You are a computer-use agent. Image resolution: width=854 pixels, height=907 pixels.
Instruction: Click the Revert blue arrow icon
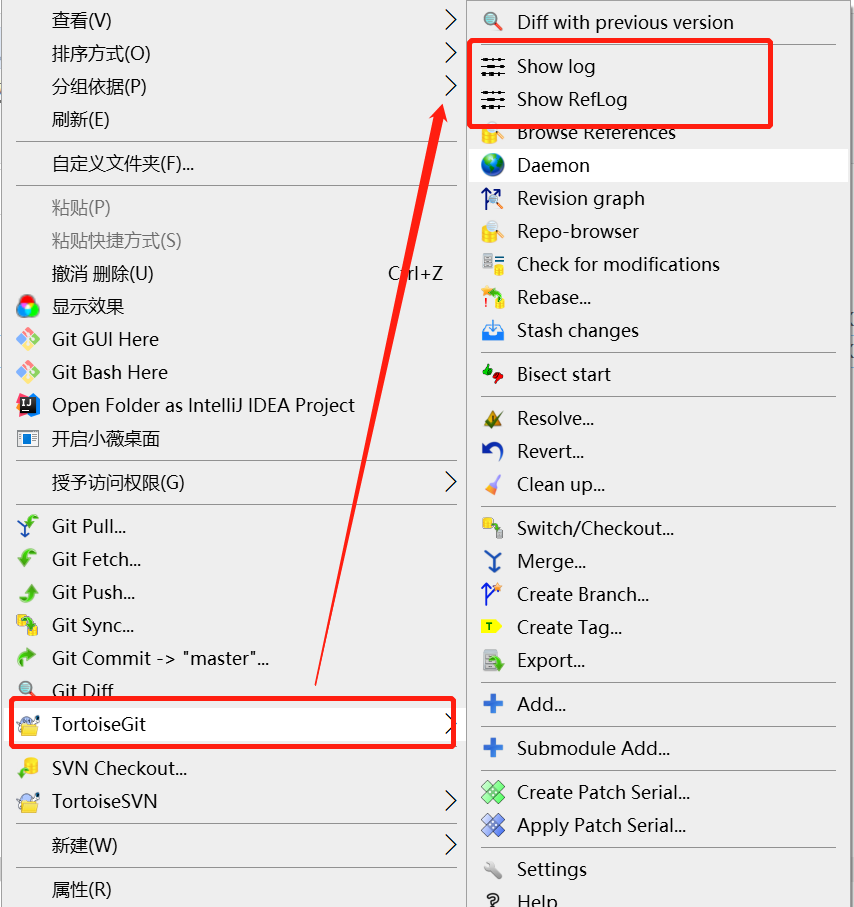493,451
